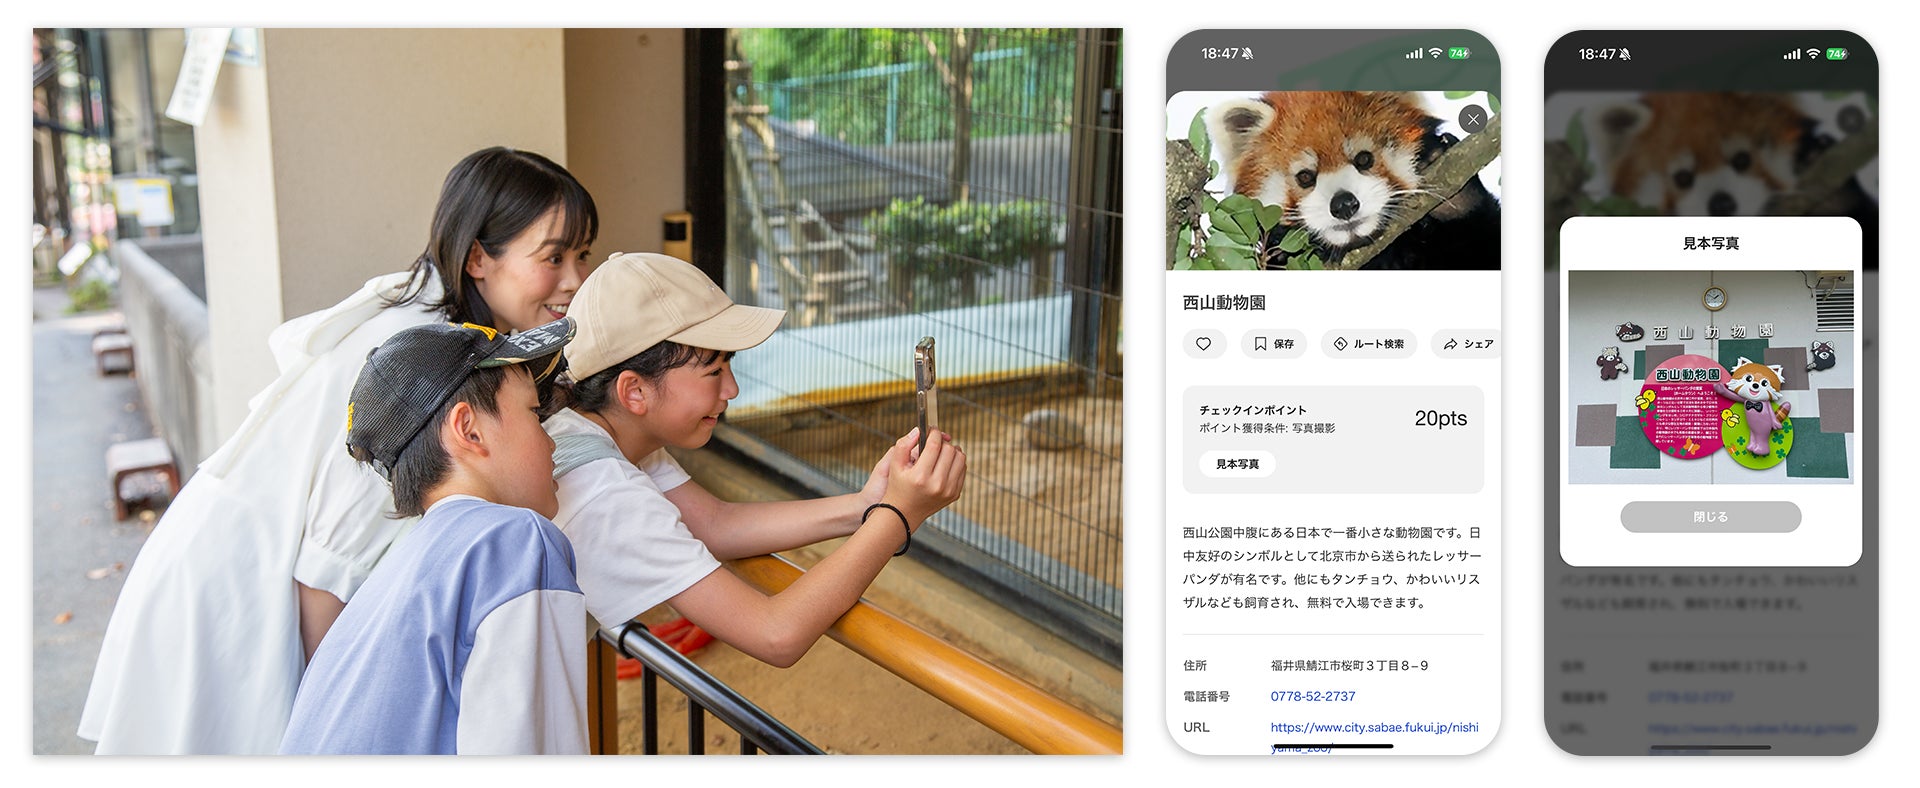Select the address 福井県鯖江市桜町3丁目8-9
The image size is (1920, 788).
tap(1349, 666)
